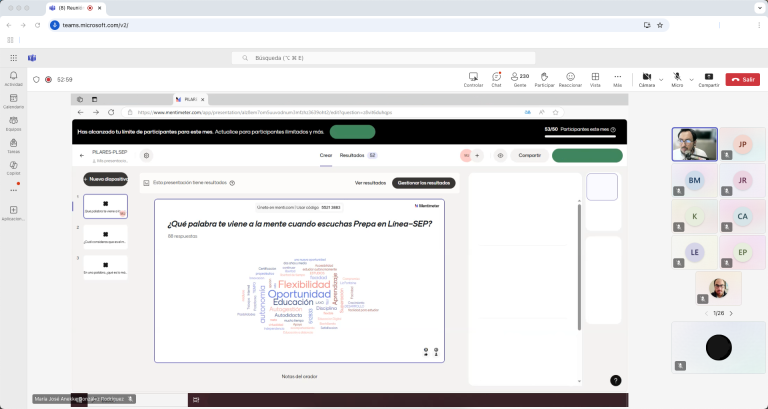Viewport: 768px width, 409px height.
Task: Show the Gente participants list
Action: [520, 78]
